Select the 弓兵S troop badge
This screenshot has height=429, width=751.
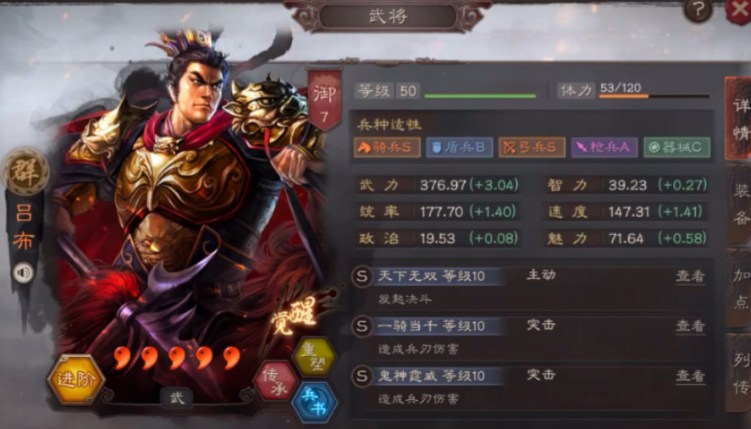(532, 147)
